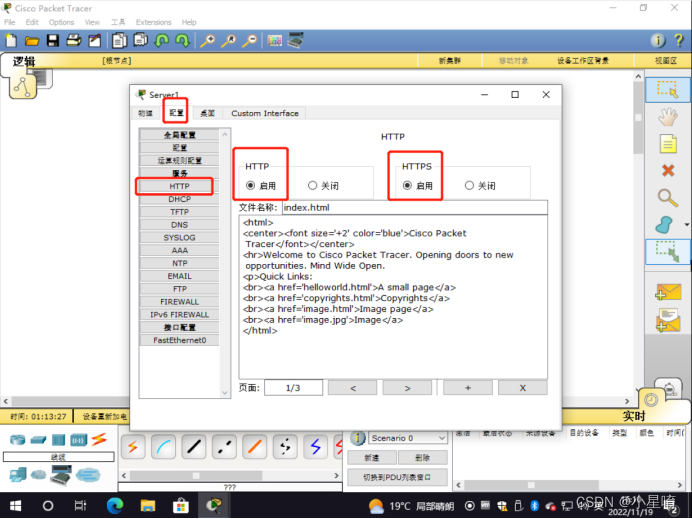Screen dimensions: 692x519
Task: Open the Scenario 0 dropdown
Action: [x=408, y=438]
